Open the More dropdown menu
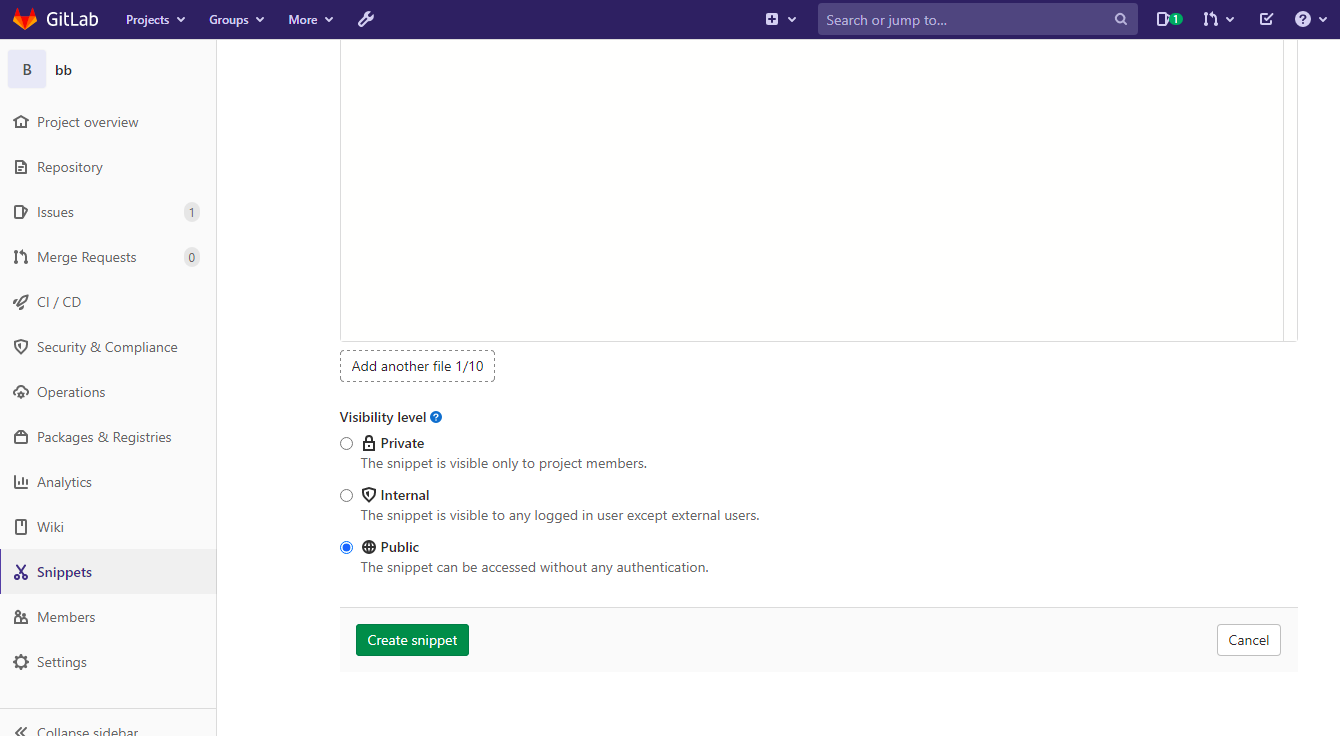This screenshot has width=1340, height=736. click(x=310, y=19)
